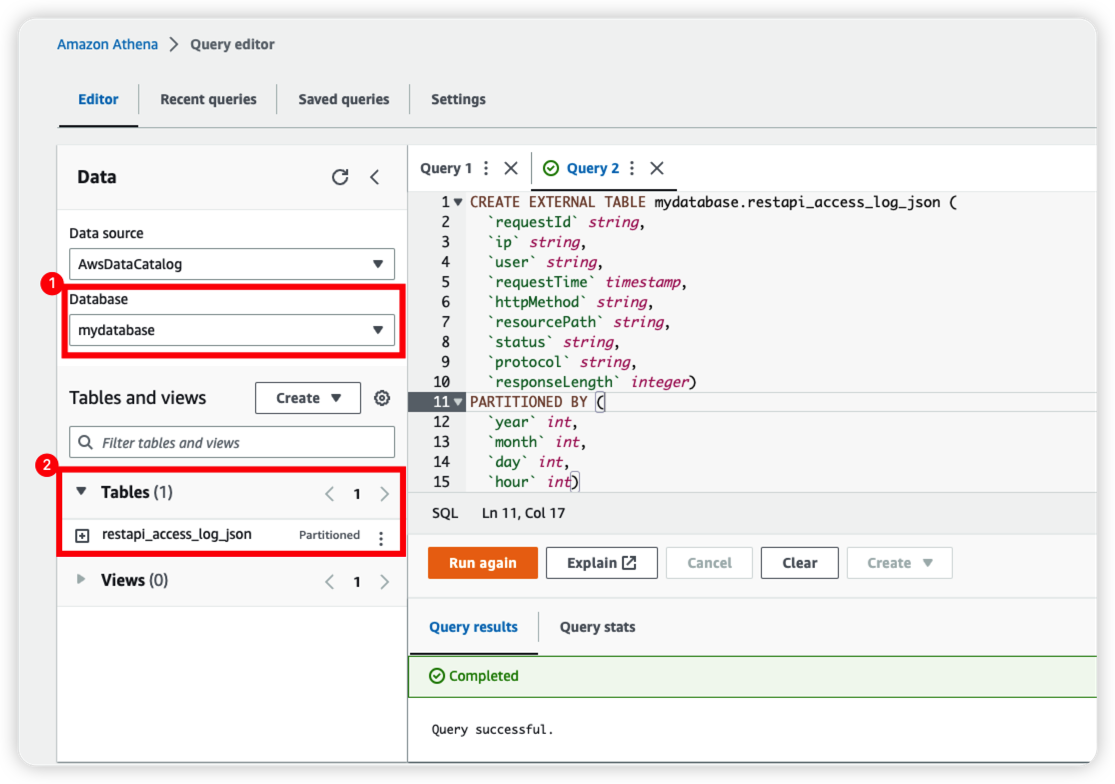Expand the Views section
This screenshot has height=784, width=1115.
[81, 580]
